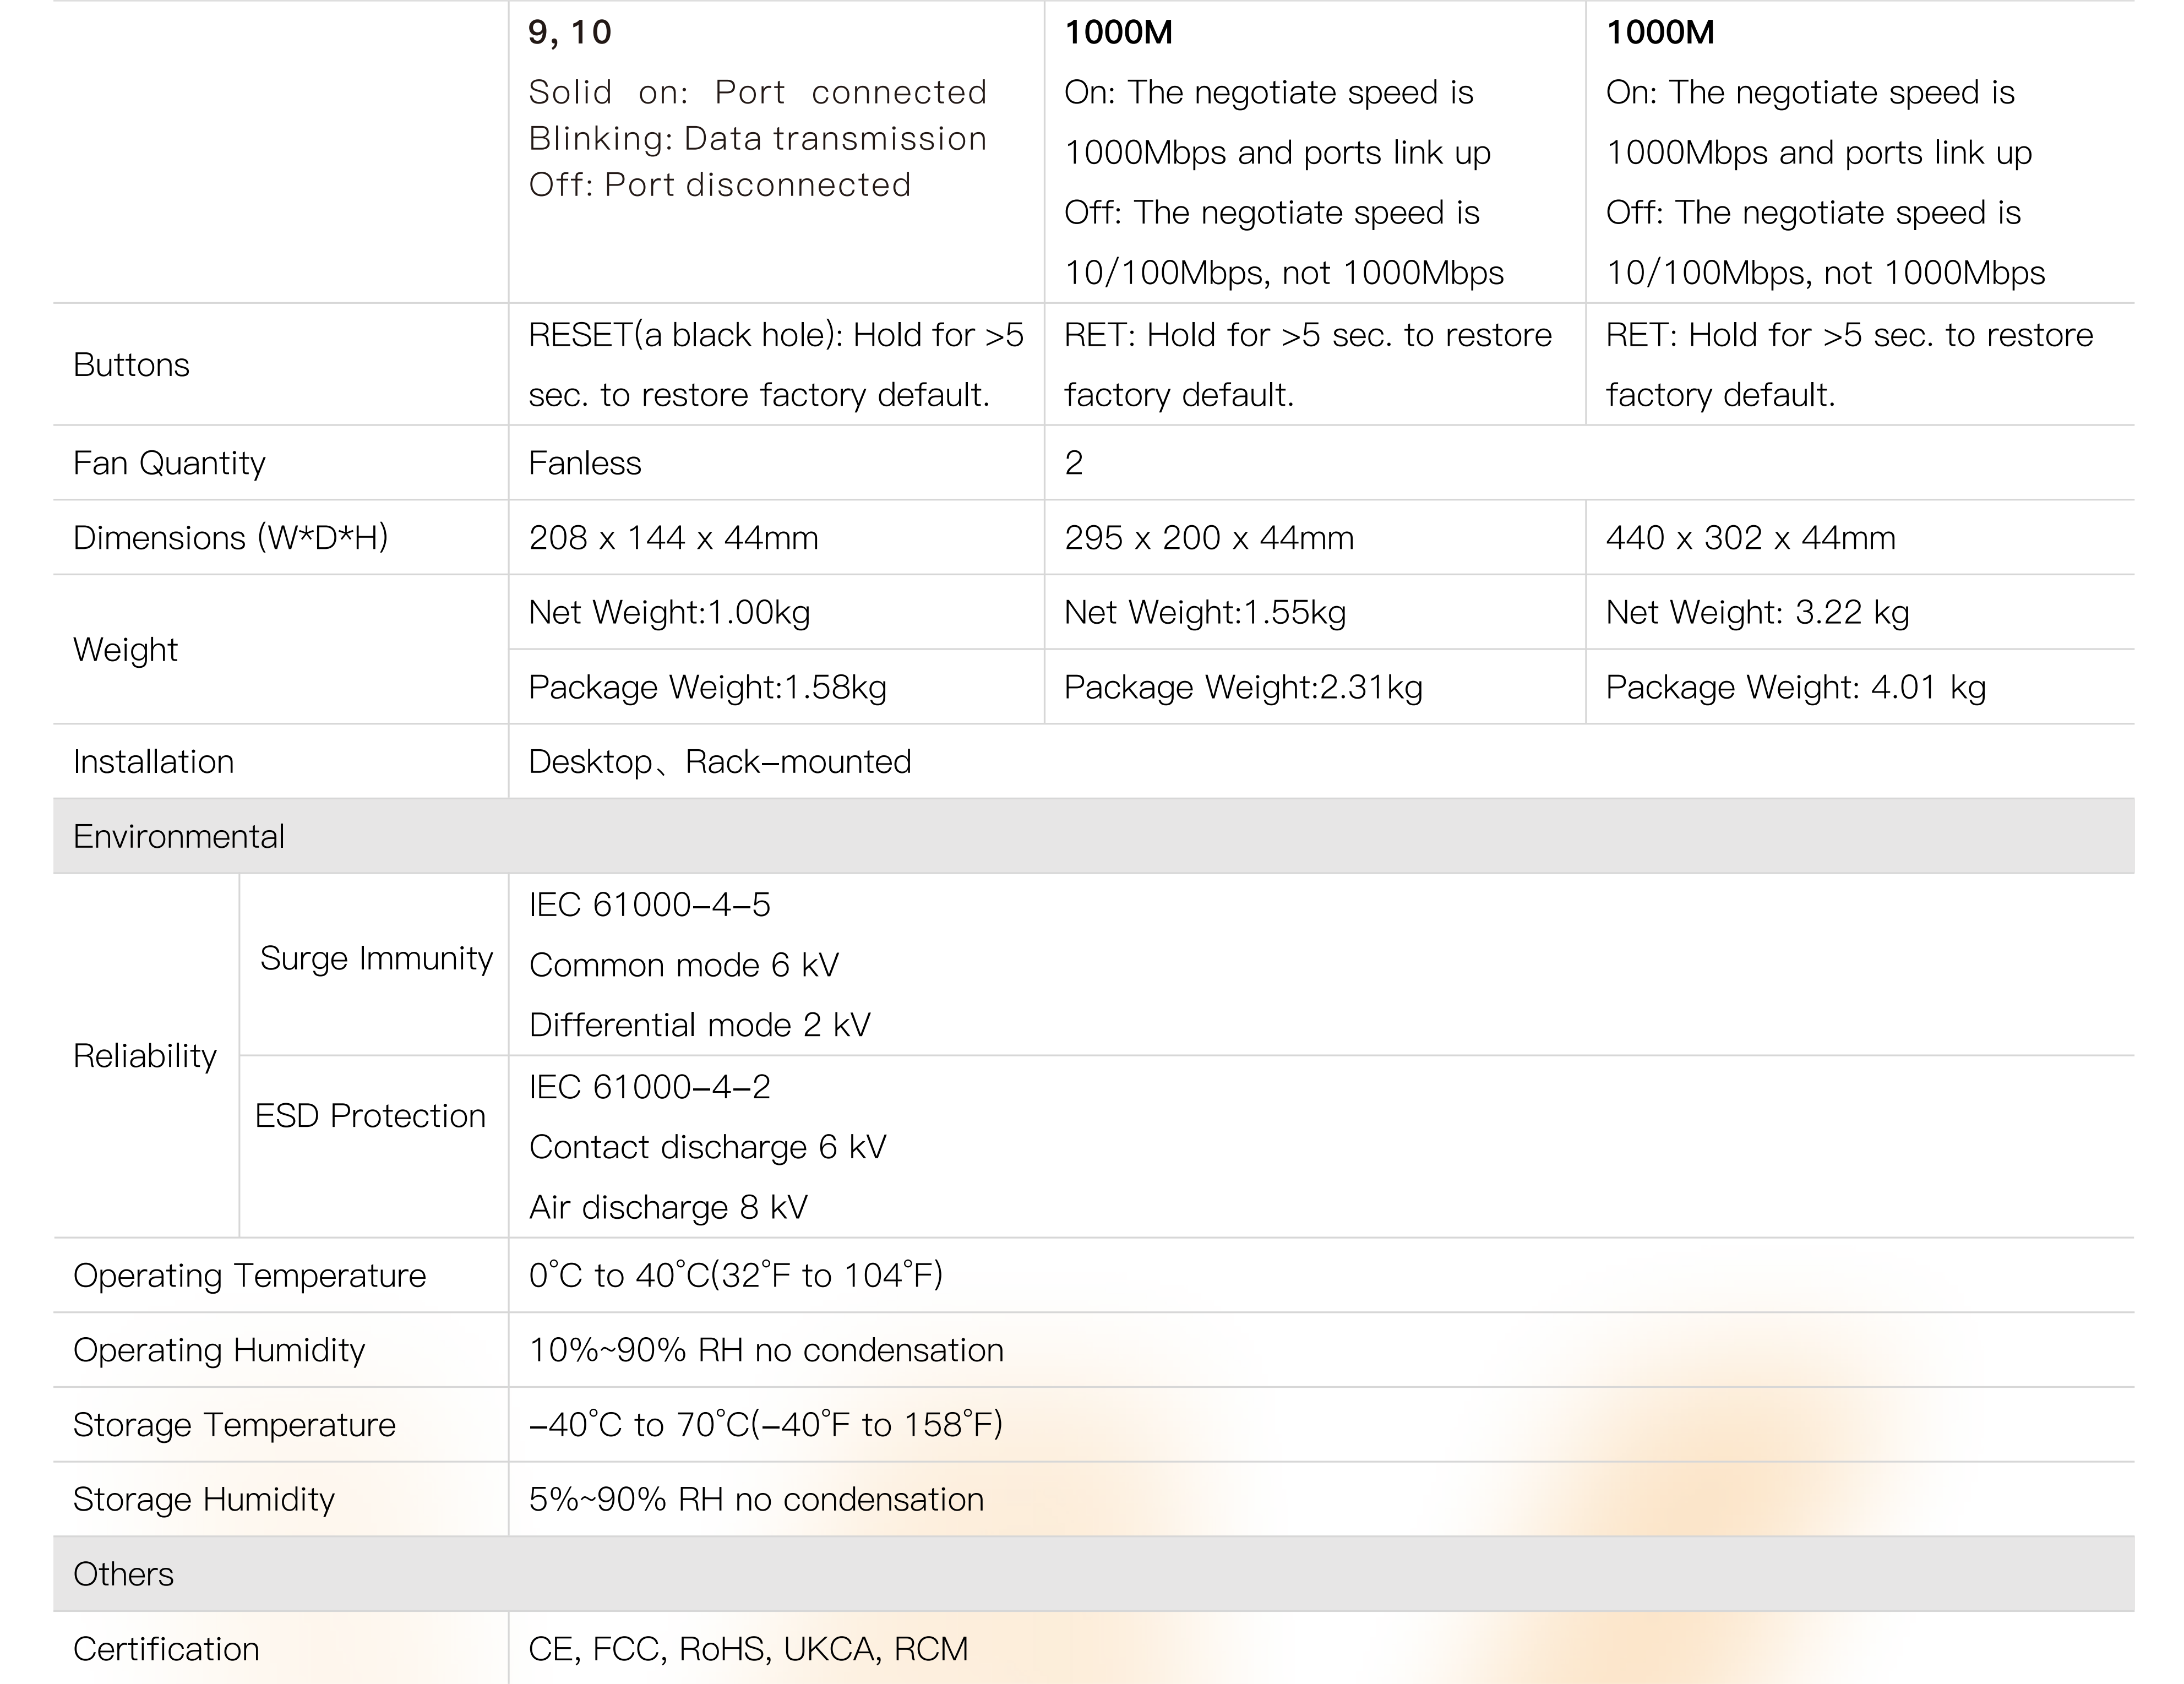Click the Others section header
Viewport: 2184px width, 1684px height.
tap(123, 1574)
